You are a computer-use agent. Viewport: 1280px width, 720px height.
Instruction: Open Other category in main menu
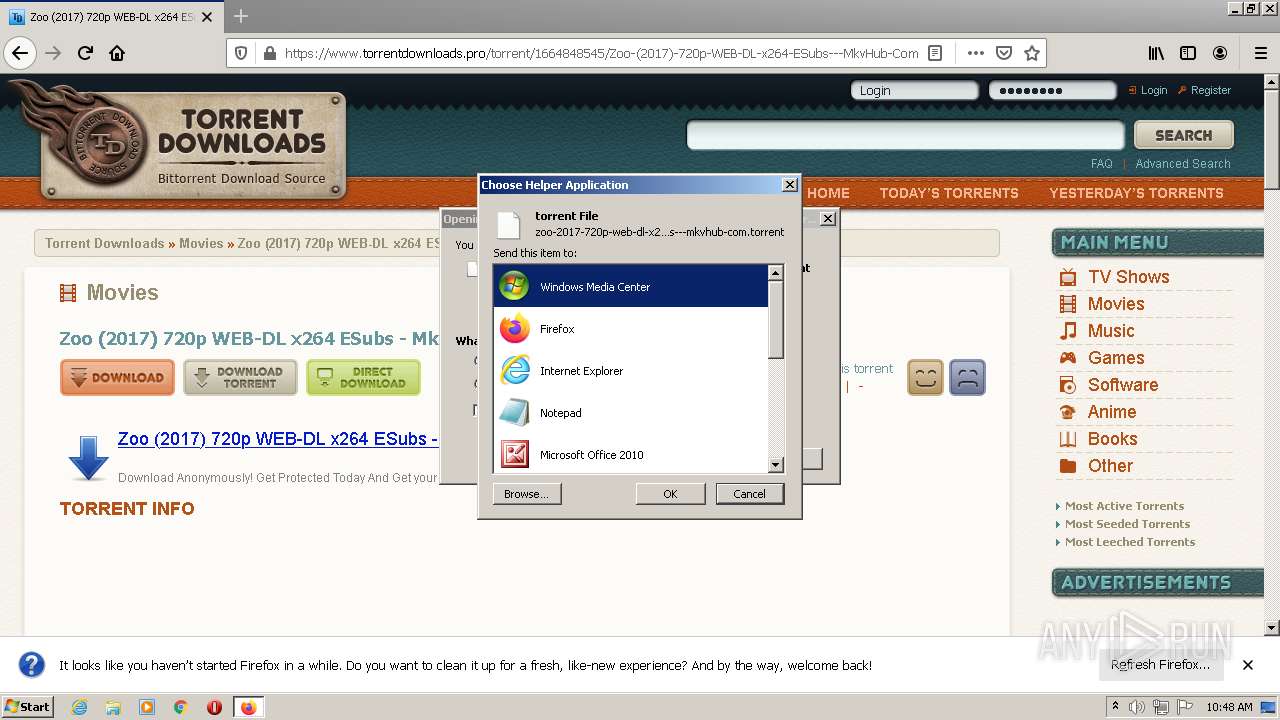(x=1110, y=466)
